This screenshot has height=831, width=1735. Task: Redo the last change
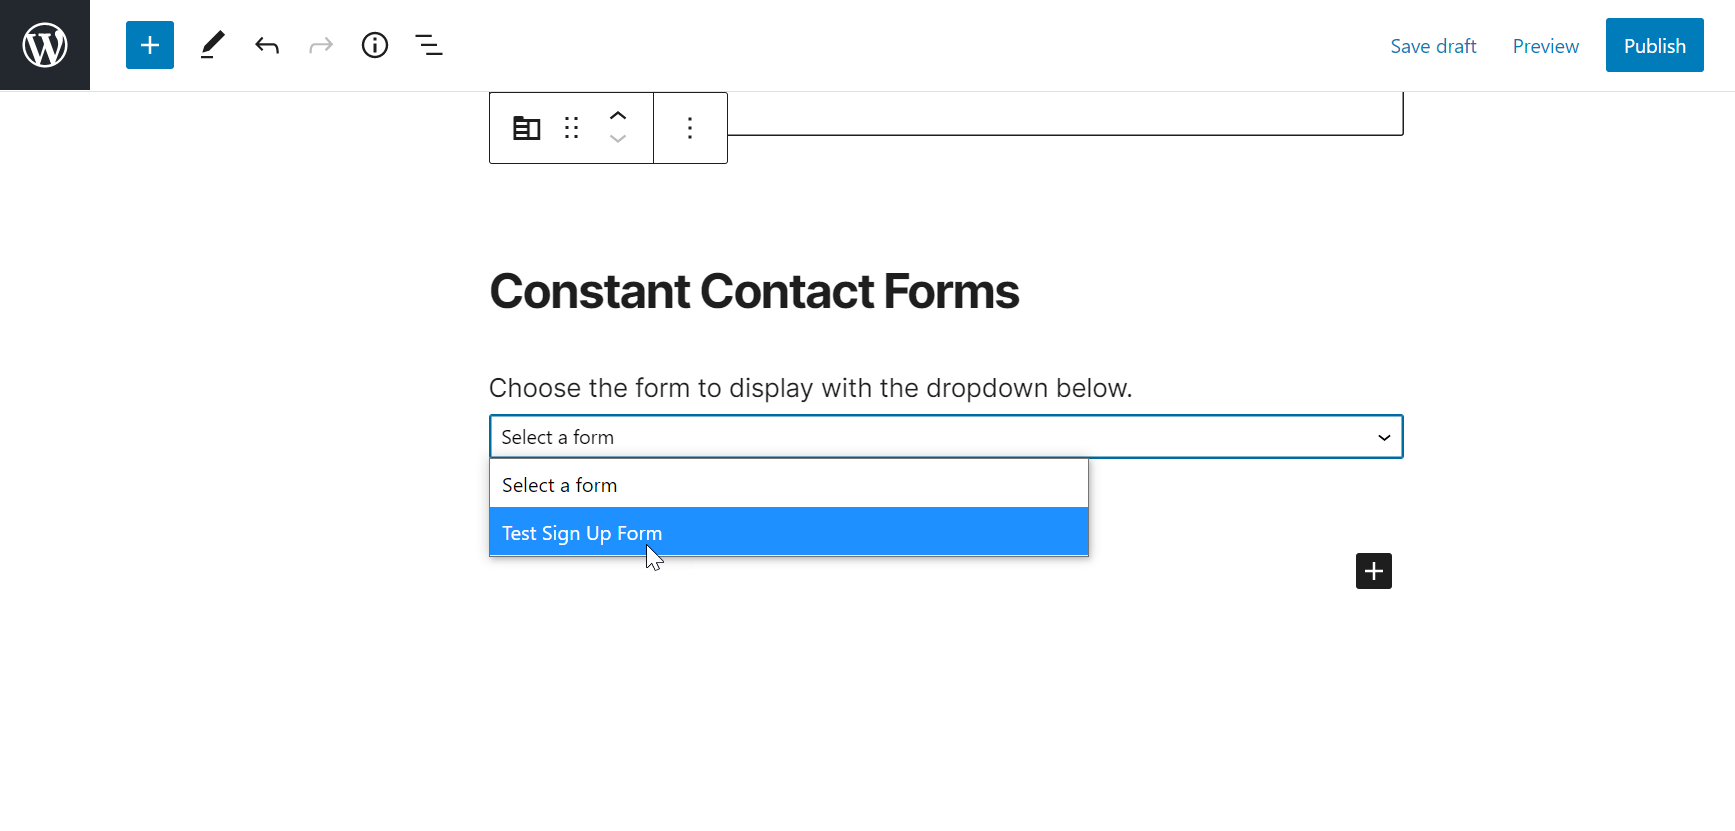pyautogui.click(x=320, y=45)
